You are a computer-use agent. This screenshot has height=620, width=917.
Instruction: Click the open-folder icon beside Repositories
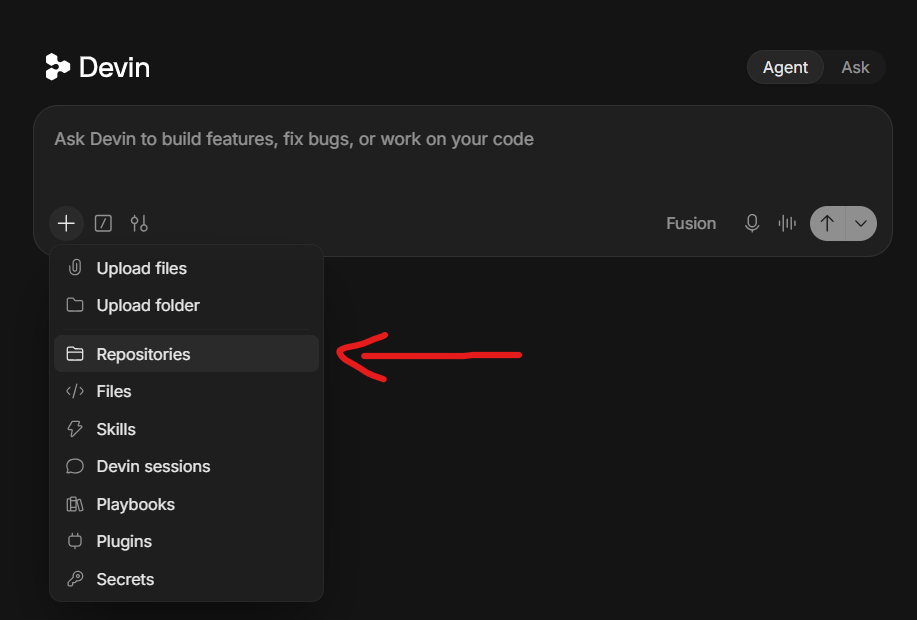click(x=75, y=354)
